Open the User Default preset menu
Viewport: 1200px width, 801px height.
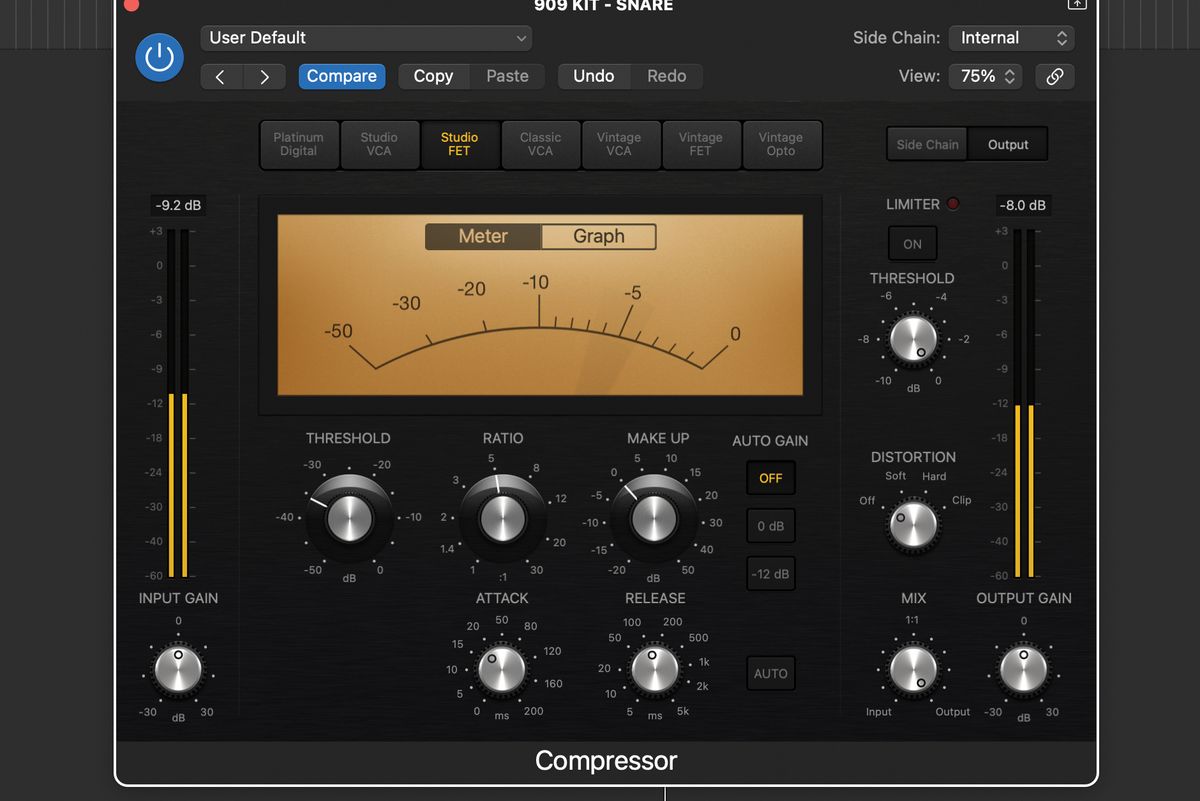click(x=366, y=37)
